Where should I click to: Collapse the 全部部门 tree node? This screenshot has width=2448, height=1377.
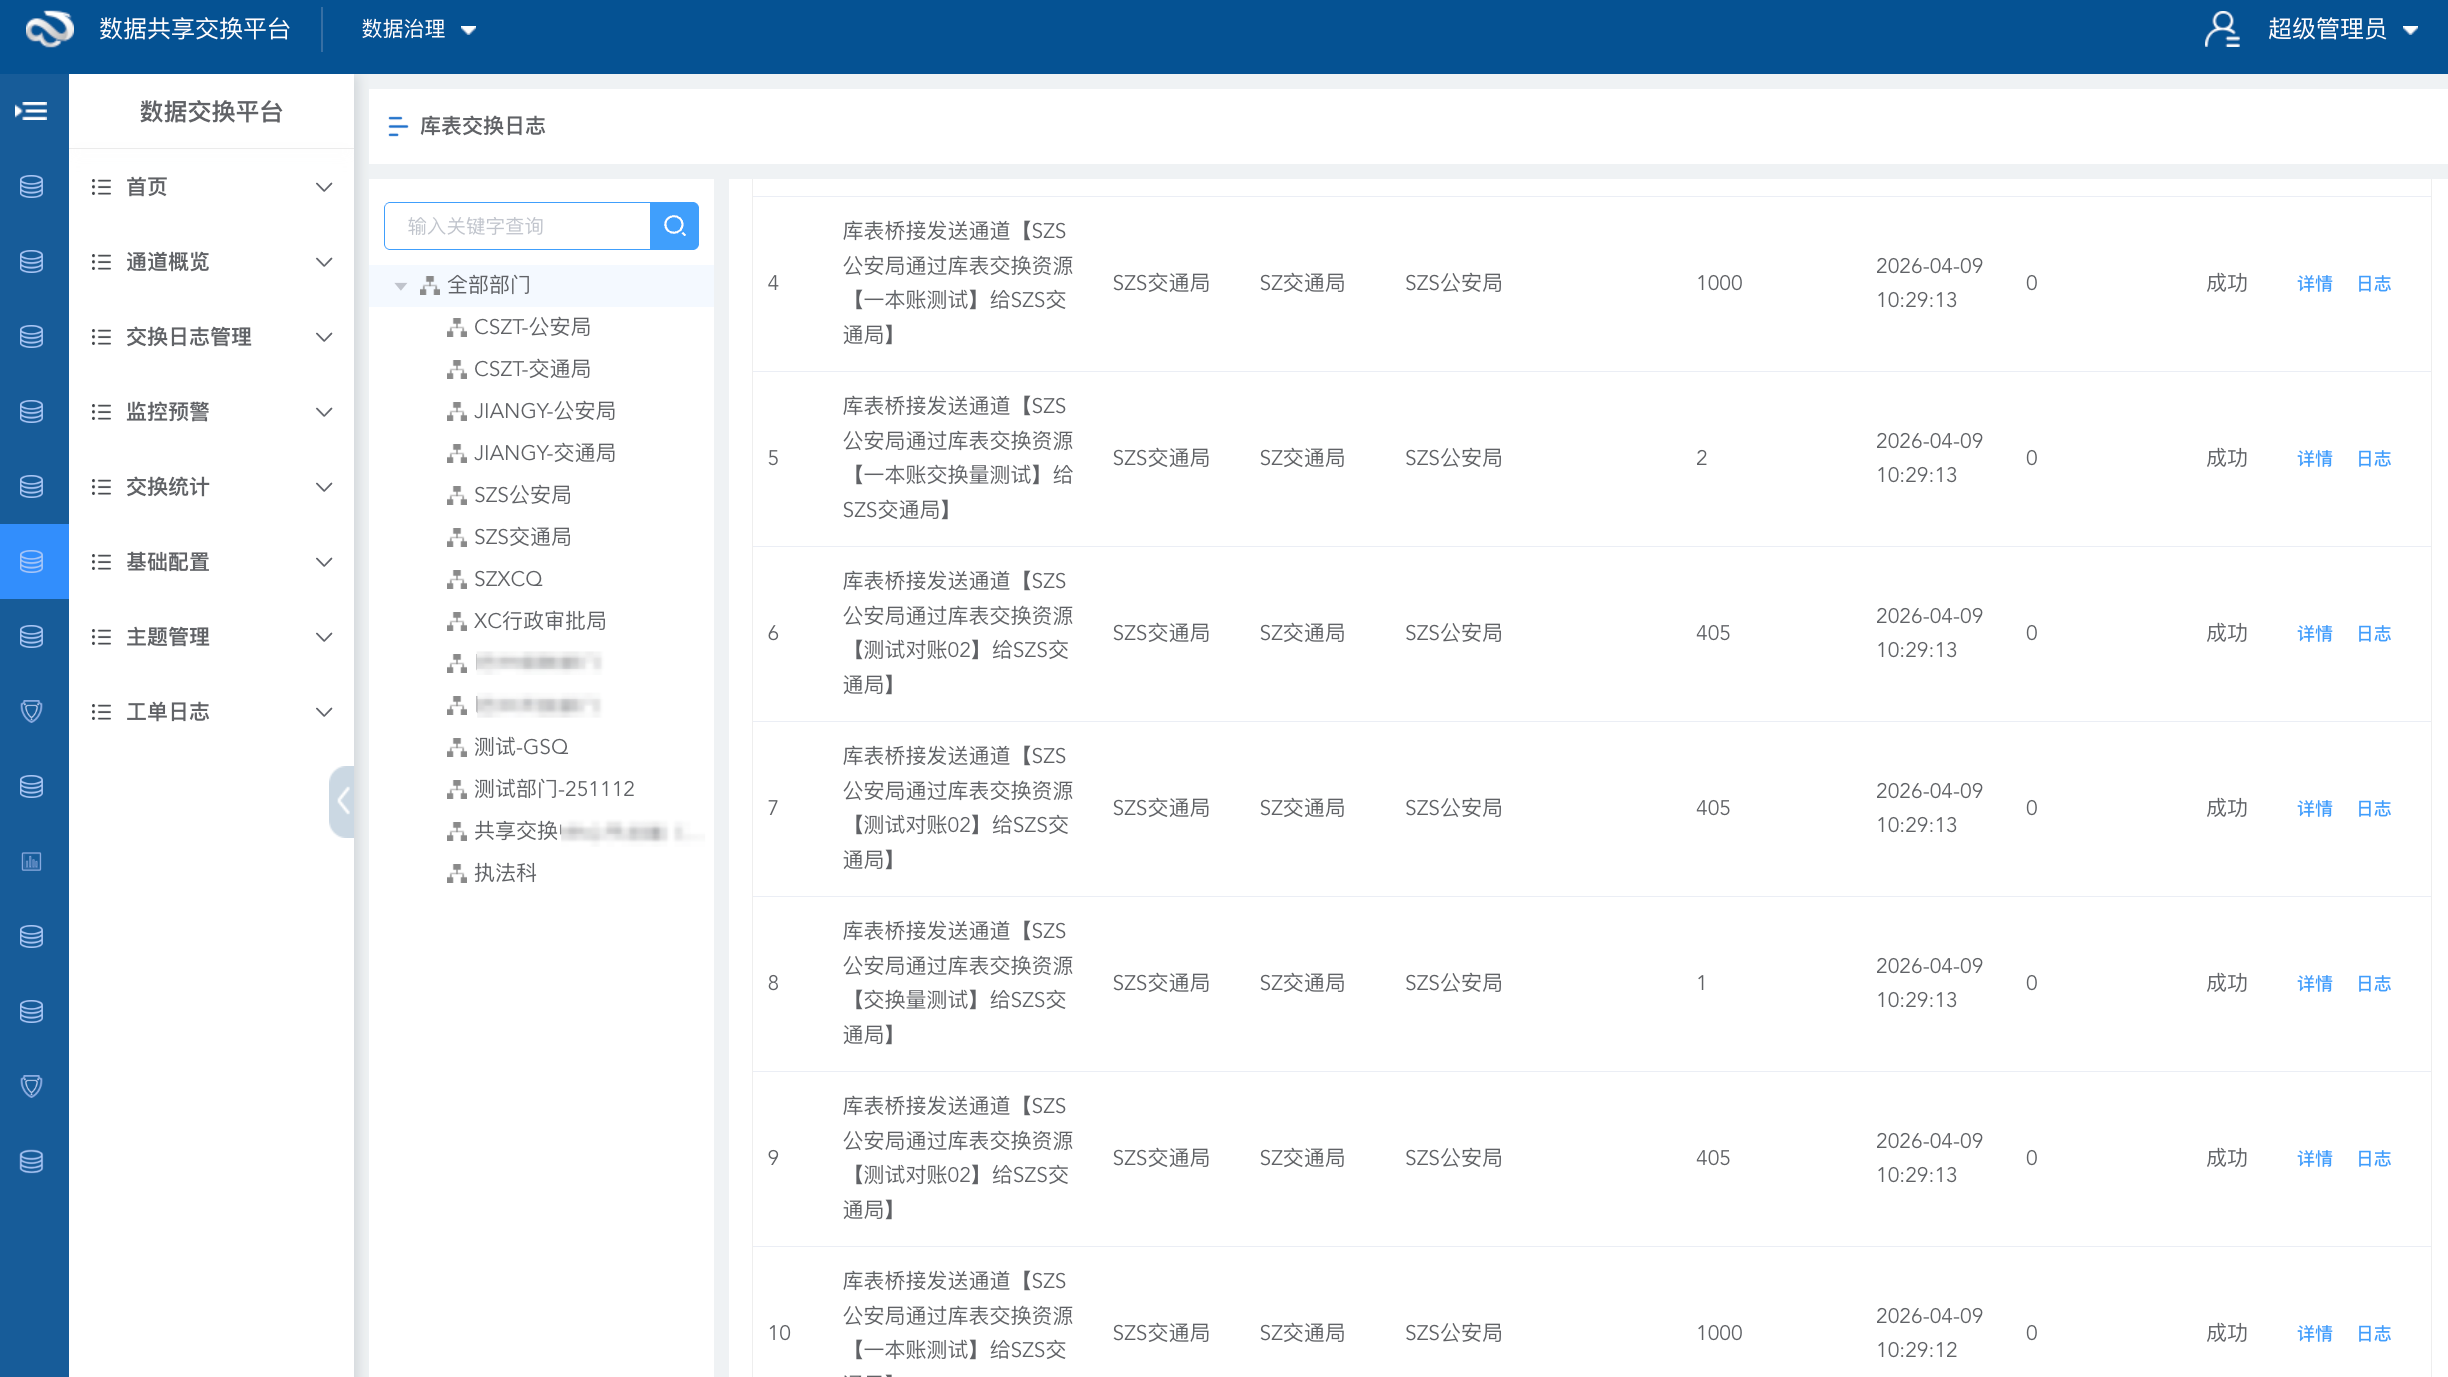[400, 286]
